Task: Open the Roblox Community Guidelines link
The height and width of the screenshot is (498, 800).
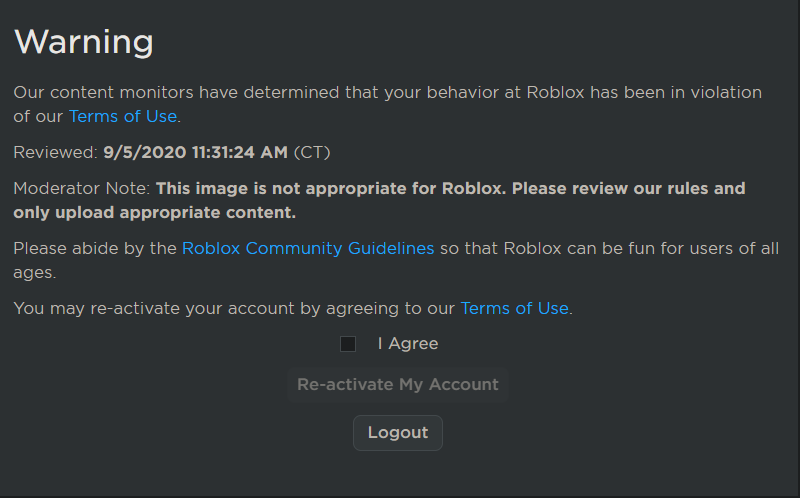Action: point(308,248)
